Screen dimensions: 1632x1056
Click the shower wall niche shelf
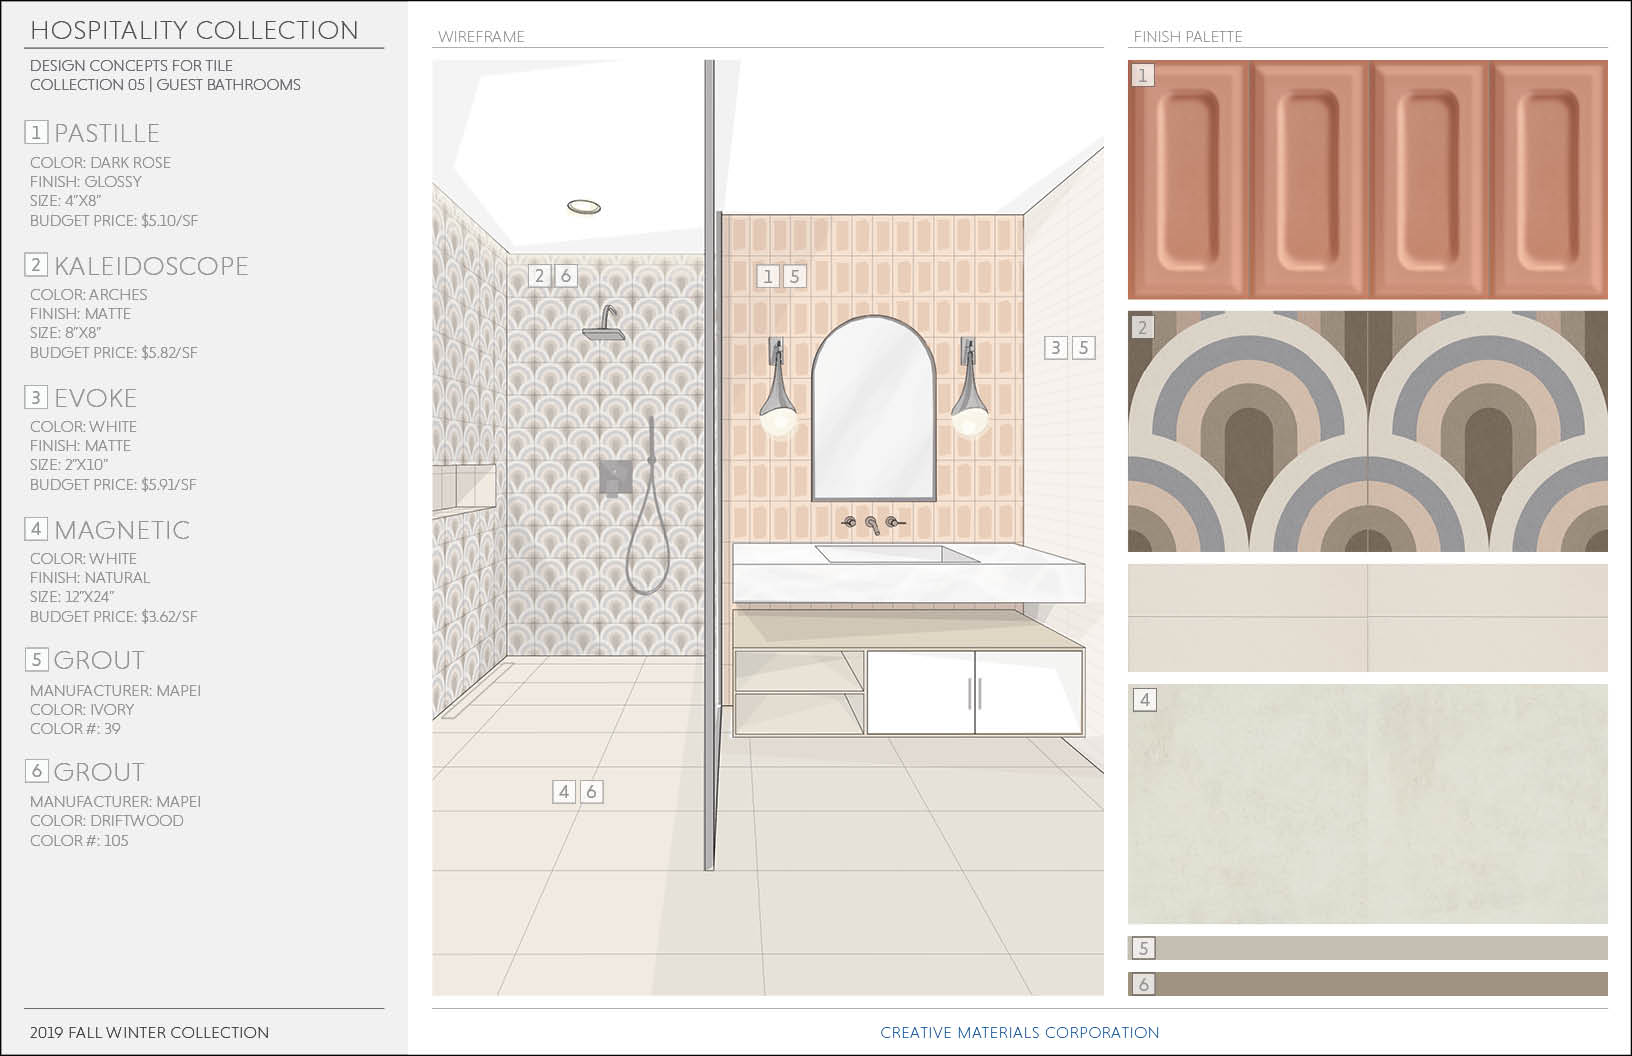pos(465,488)
